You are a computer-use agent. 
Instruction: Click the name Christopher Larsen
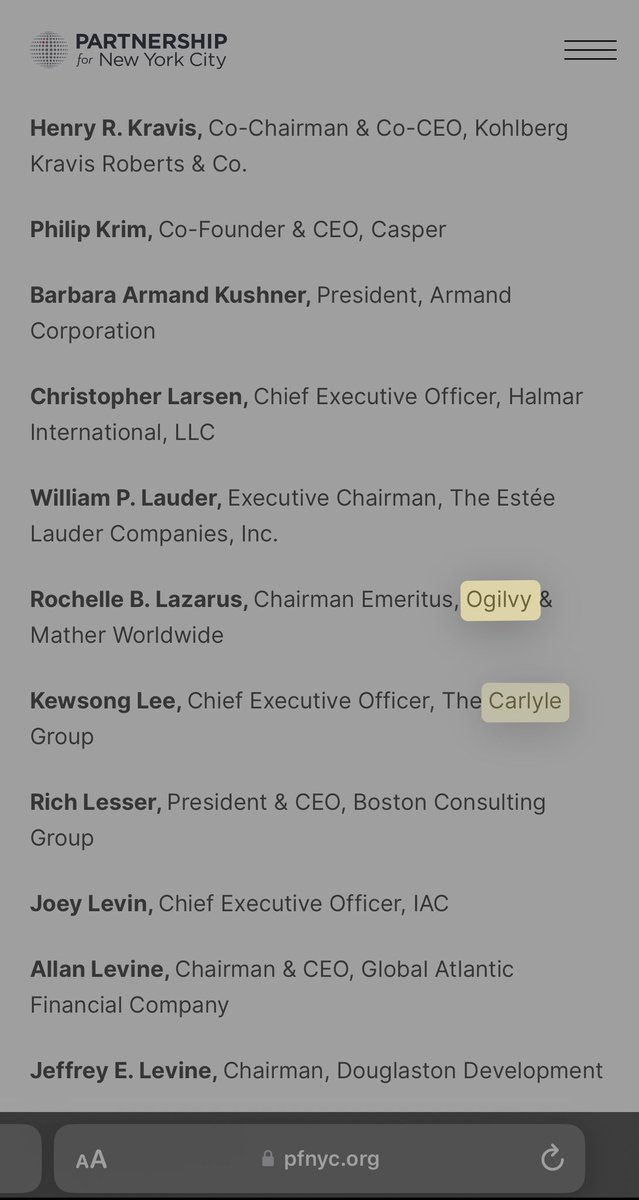click(x=139, y=397)
